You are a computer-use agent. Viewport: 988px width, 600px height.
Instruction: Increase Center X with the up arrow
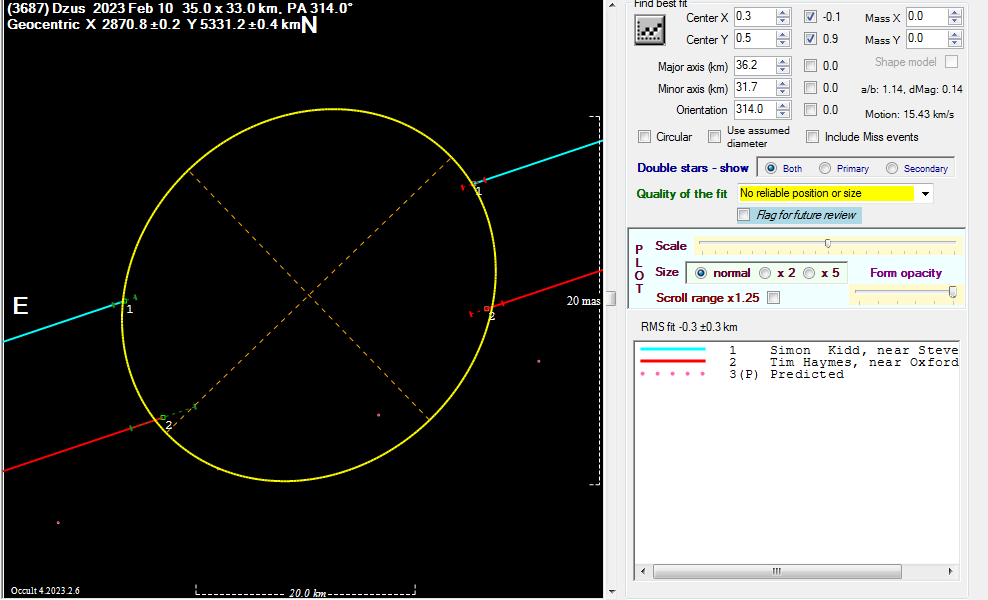783,13
